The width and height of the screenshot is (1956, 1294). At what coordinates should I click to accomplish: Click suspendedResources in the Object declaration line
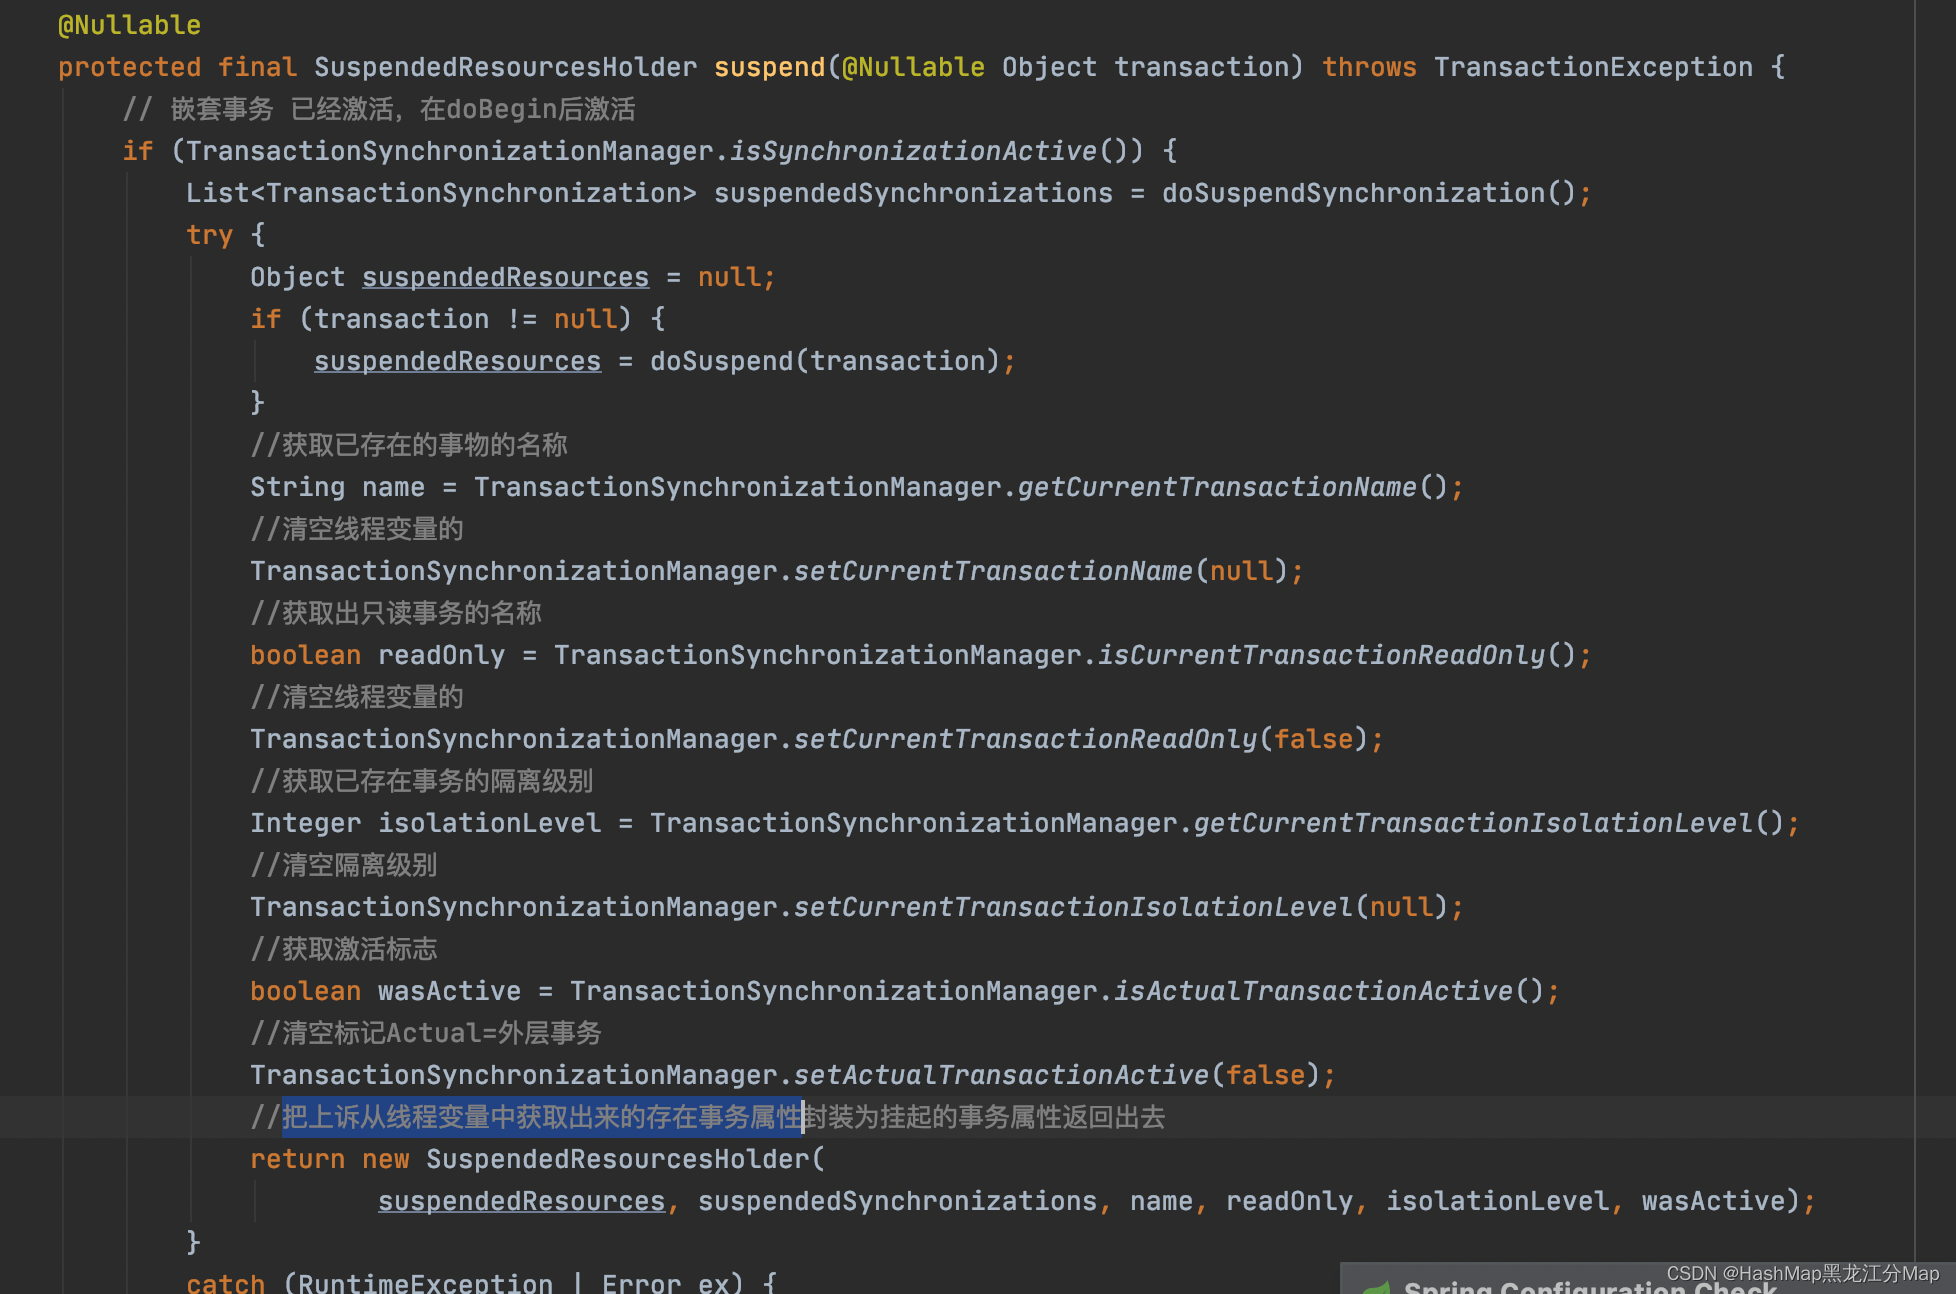(505, 277)
